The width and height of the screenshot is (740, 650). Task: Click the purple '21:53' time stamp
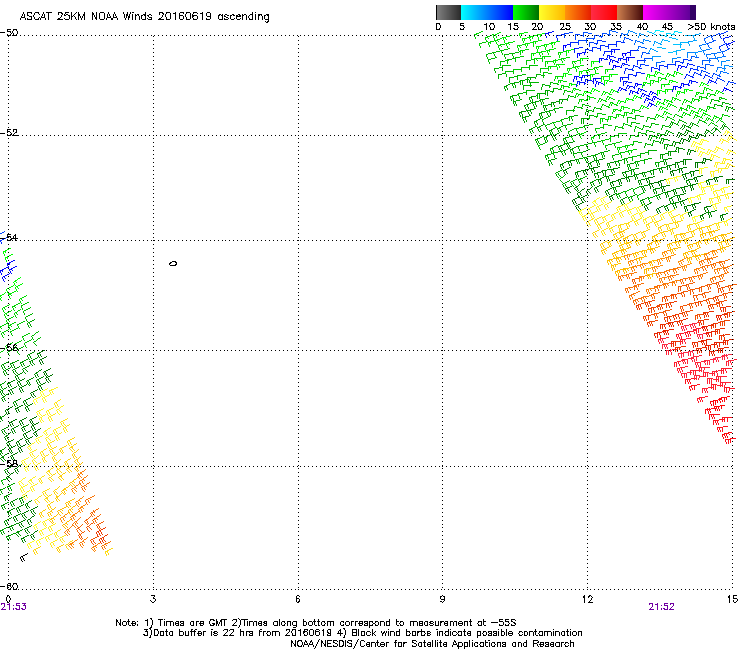pos(14,607)
